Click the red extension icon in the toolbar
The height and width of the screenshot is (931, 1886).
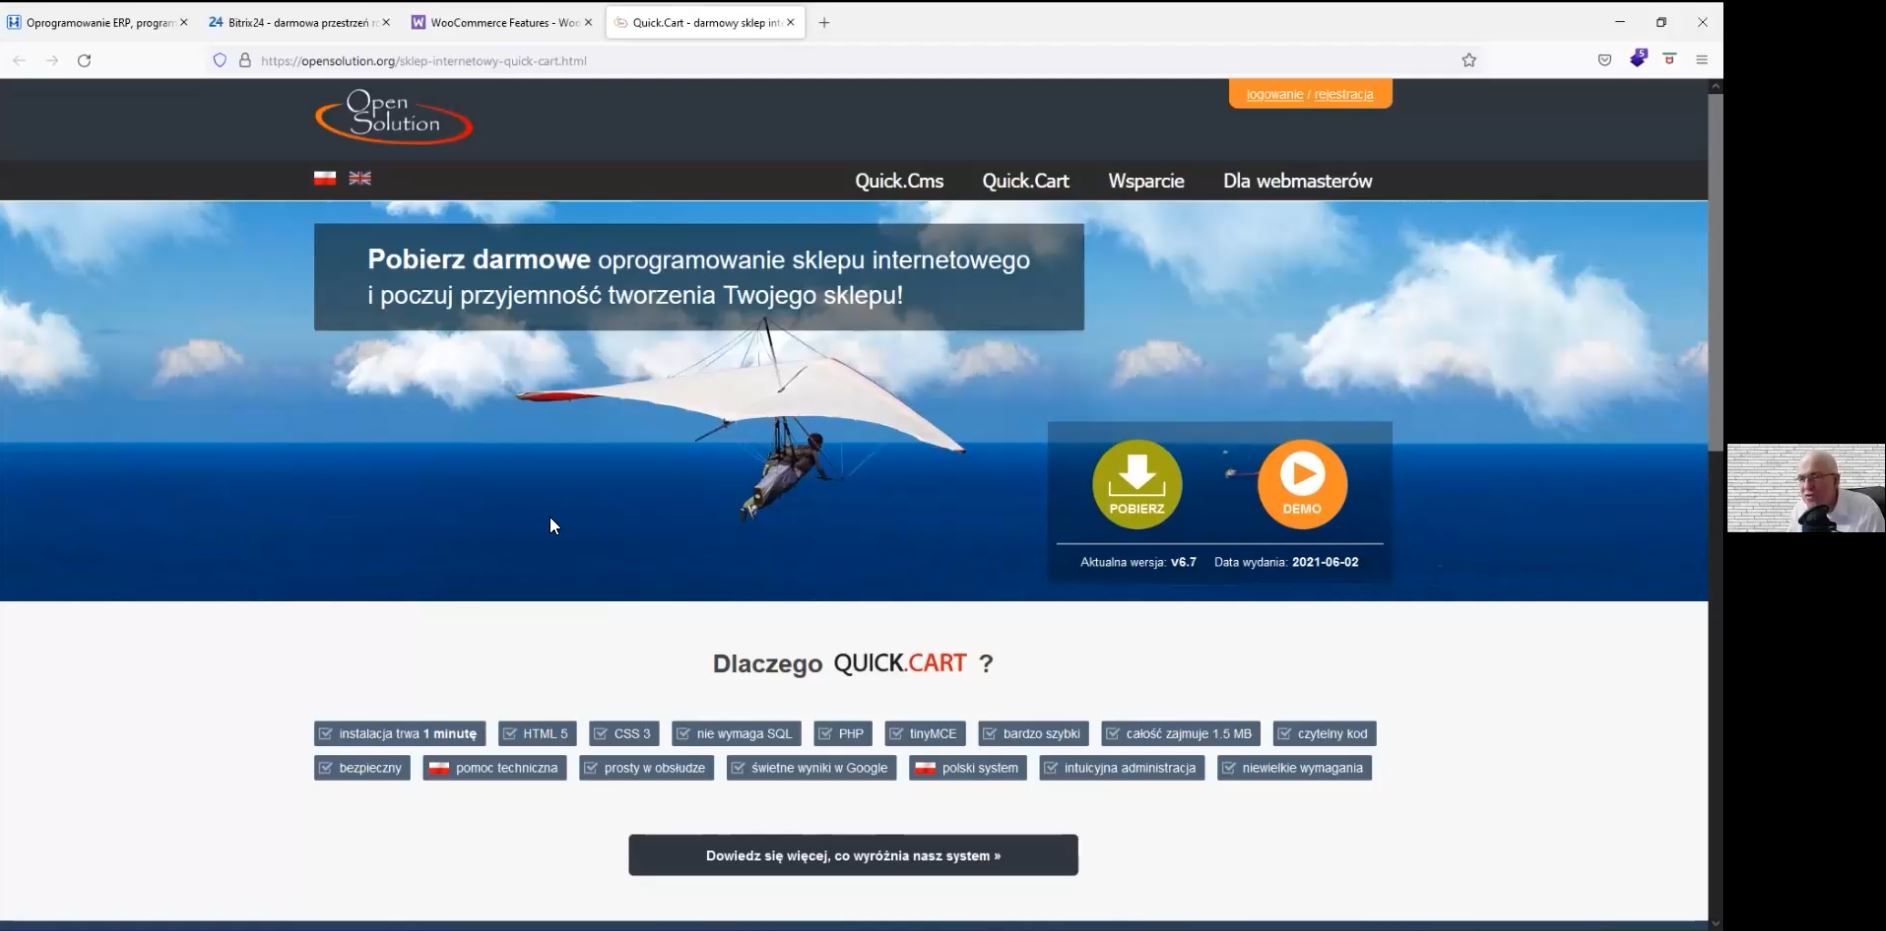point(1670,60)
